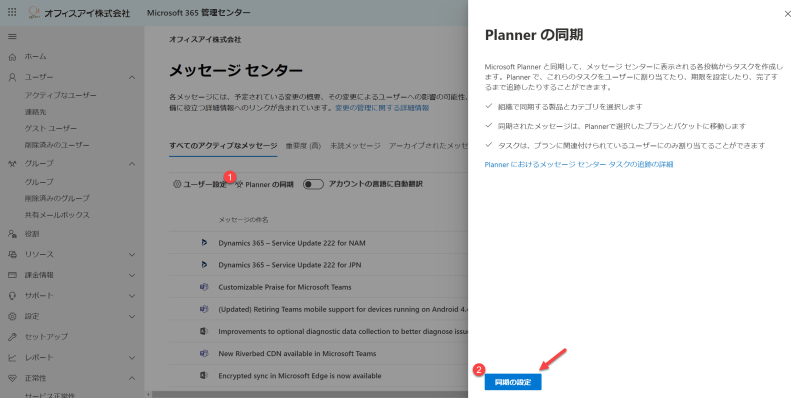Click the ホーム home icon
The width and height of the screenshot is (800, 398).
(x=13, y=57)
